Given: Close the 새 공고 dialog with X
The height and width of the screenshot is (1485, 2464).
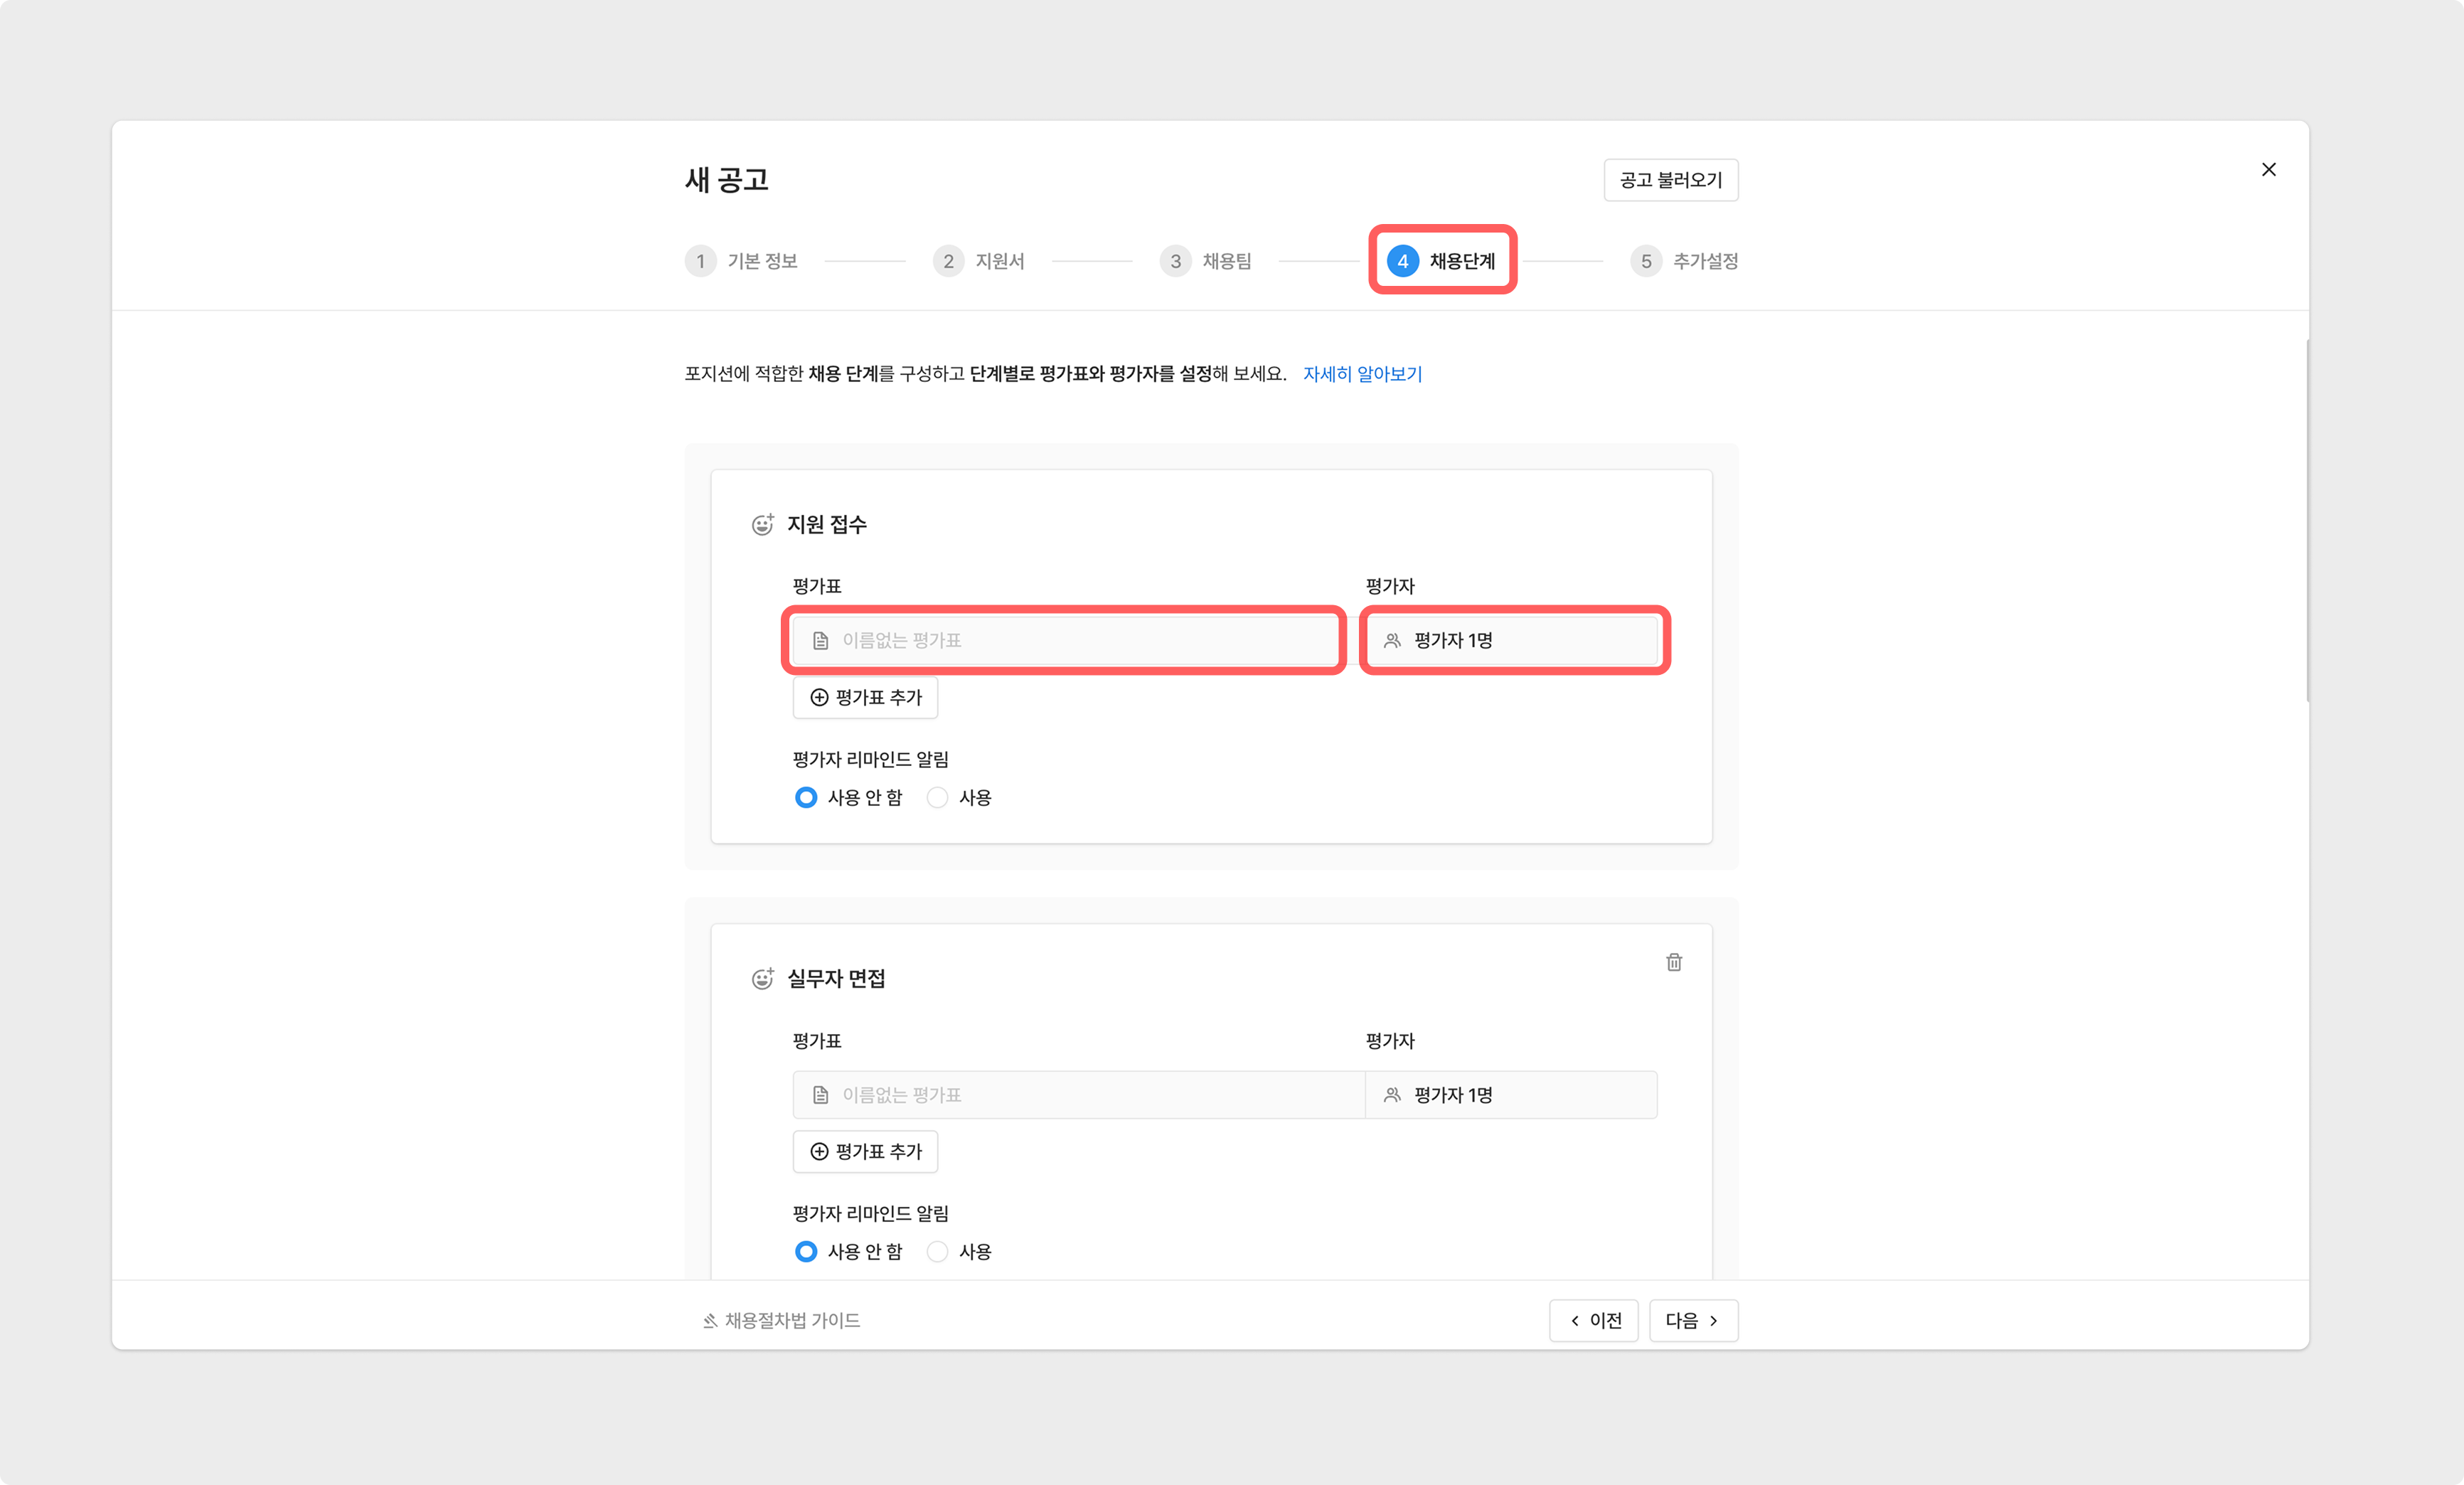Looking at the screenshot, I should (2268, 170).
